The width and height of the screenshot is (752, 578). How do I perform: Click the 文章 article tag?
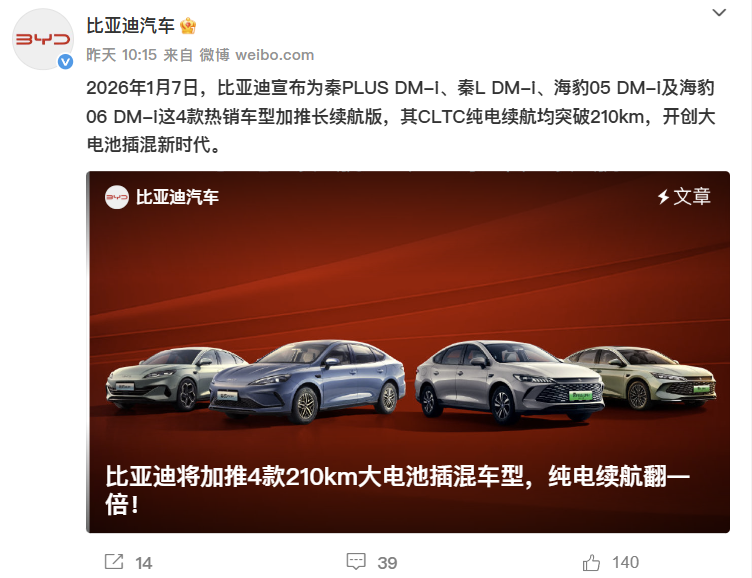692,197
